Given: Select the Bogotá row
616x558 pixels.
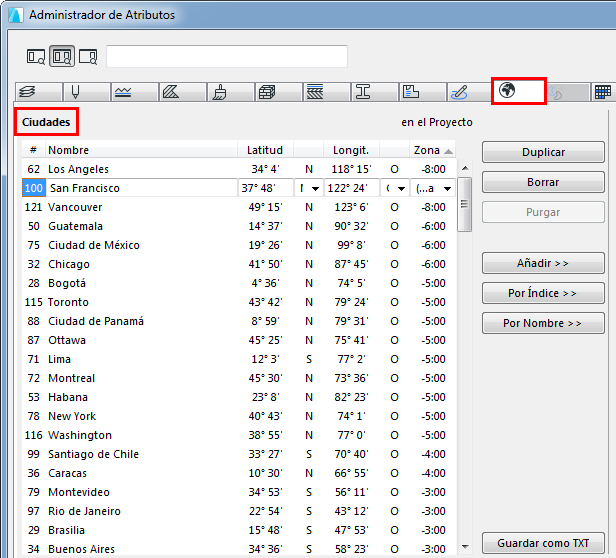Looking at the screenshot, I should [239, 283].
